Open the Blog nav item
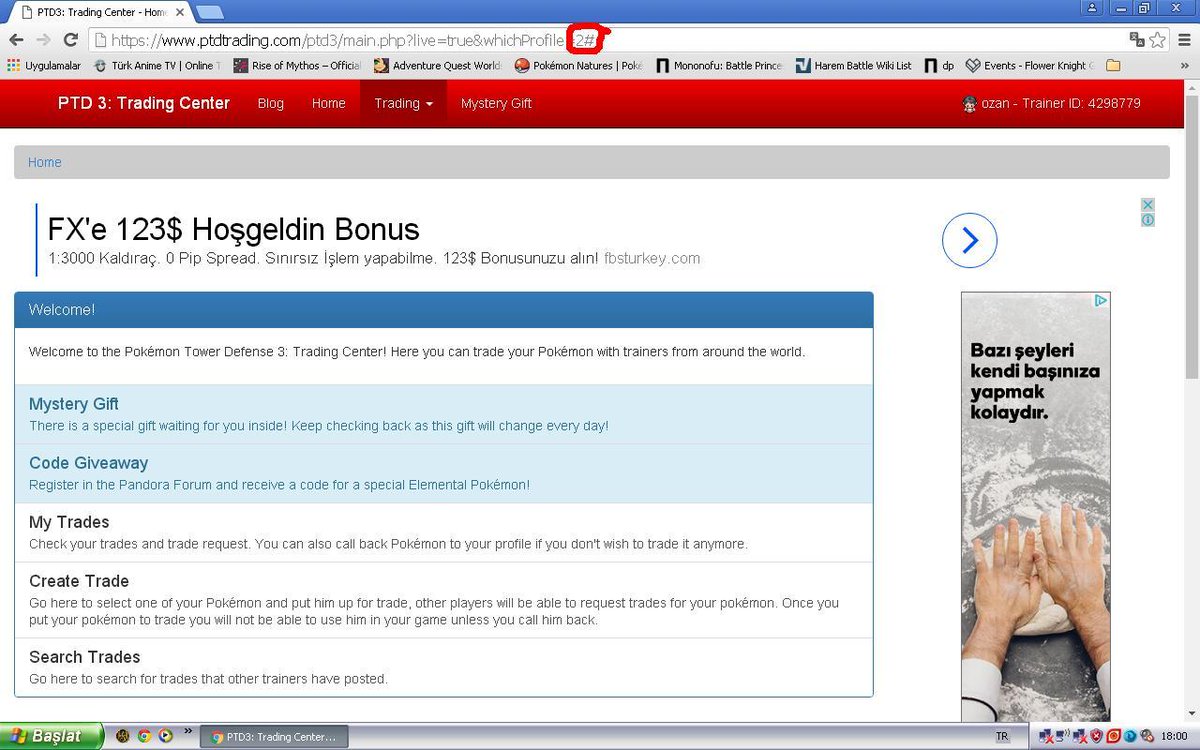Viewport: 1200px width, 750px height. point(271,103)
